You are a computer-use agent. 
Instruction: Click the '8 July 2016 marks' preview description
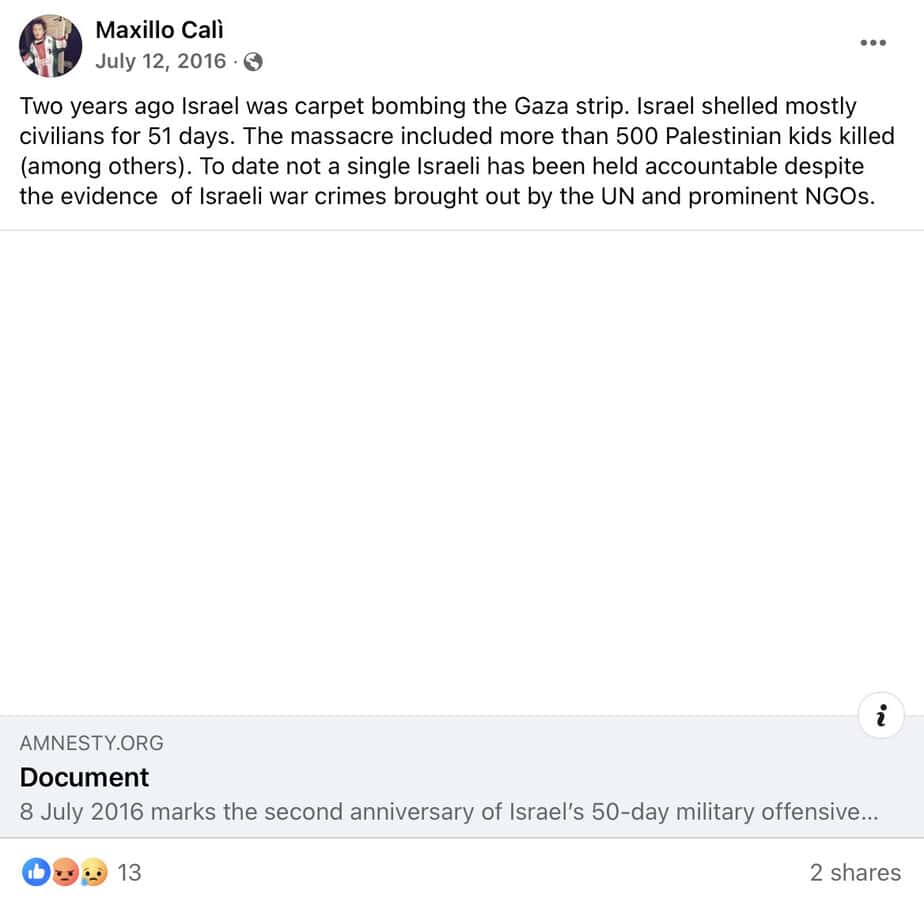448,811
